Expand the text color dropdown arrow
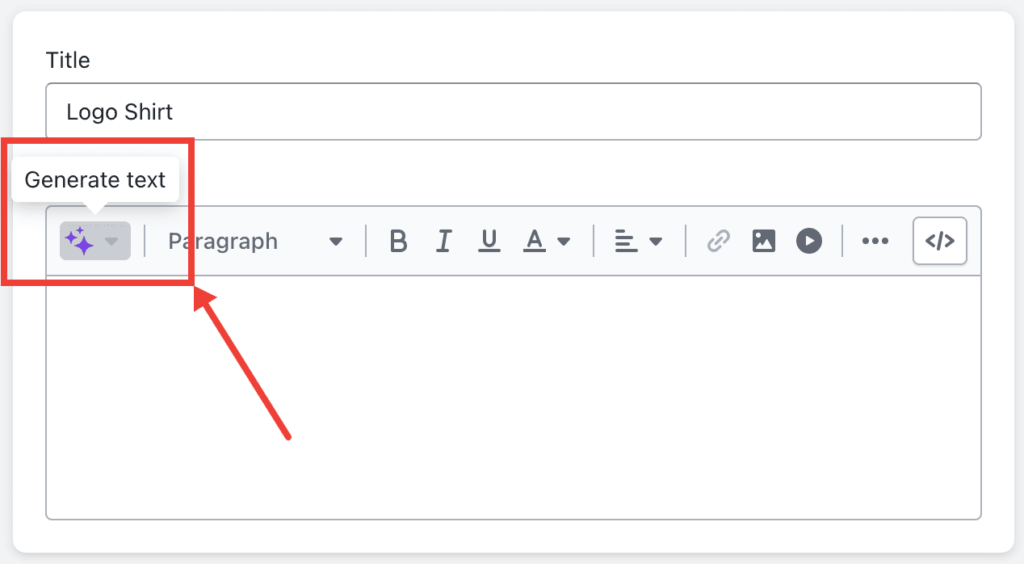Image resolution: width=1024 pixels, height=564 pixels. pos(564,242)
